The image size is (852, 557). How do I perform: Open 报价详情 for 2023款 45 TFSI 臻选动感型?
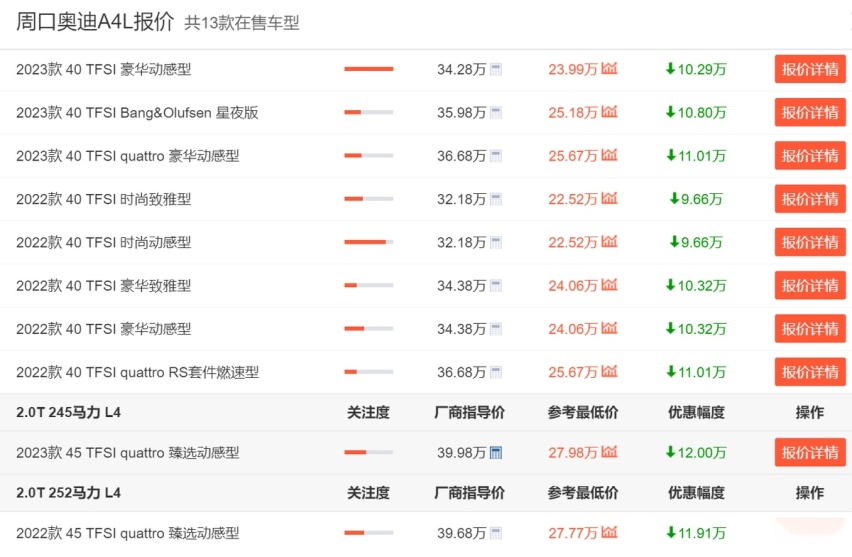pos(810,452)
